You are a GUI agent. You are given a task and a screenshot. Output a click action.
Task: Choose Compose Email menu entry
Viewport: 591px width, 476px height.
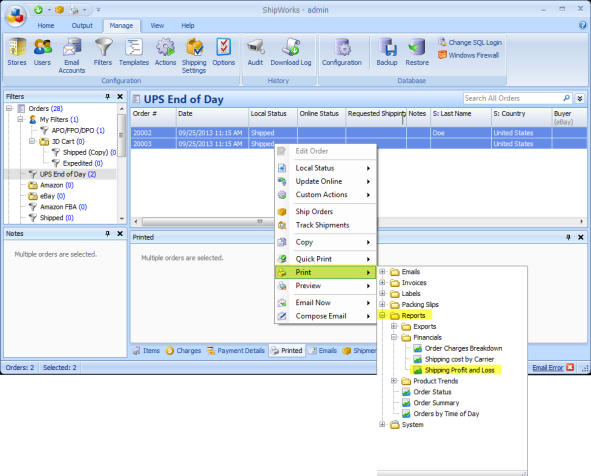[326, 316]
